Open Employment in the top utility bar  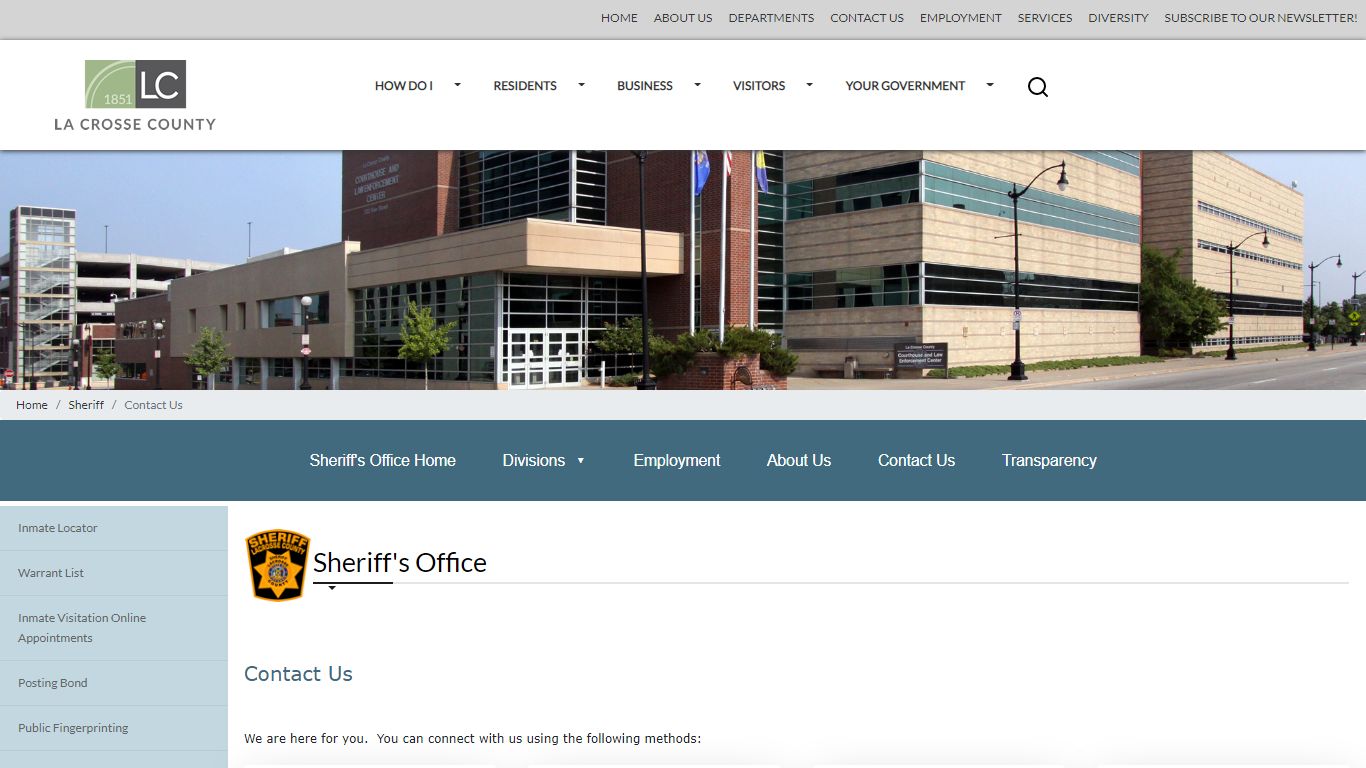[x=961, y=18]
